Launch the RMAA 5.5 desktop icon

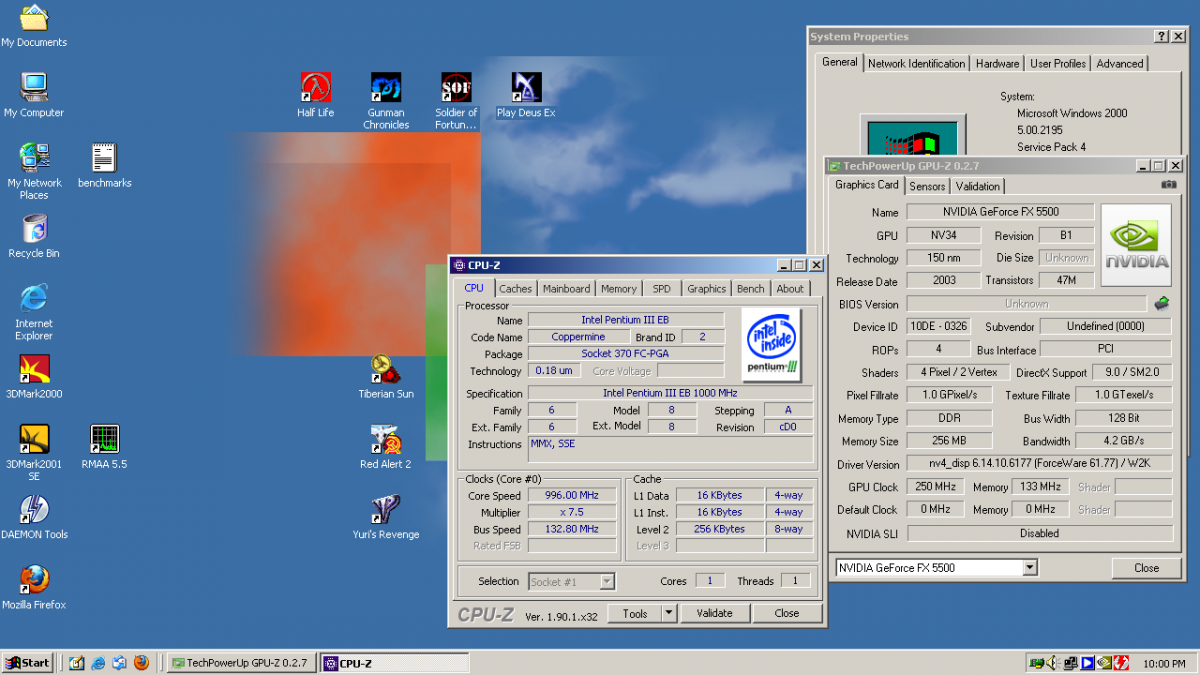tap(104, 440)
